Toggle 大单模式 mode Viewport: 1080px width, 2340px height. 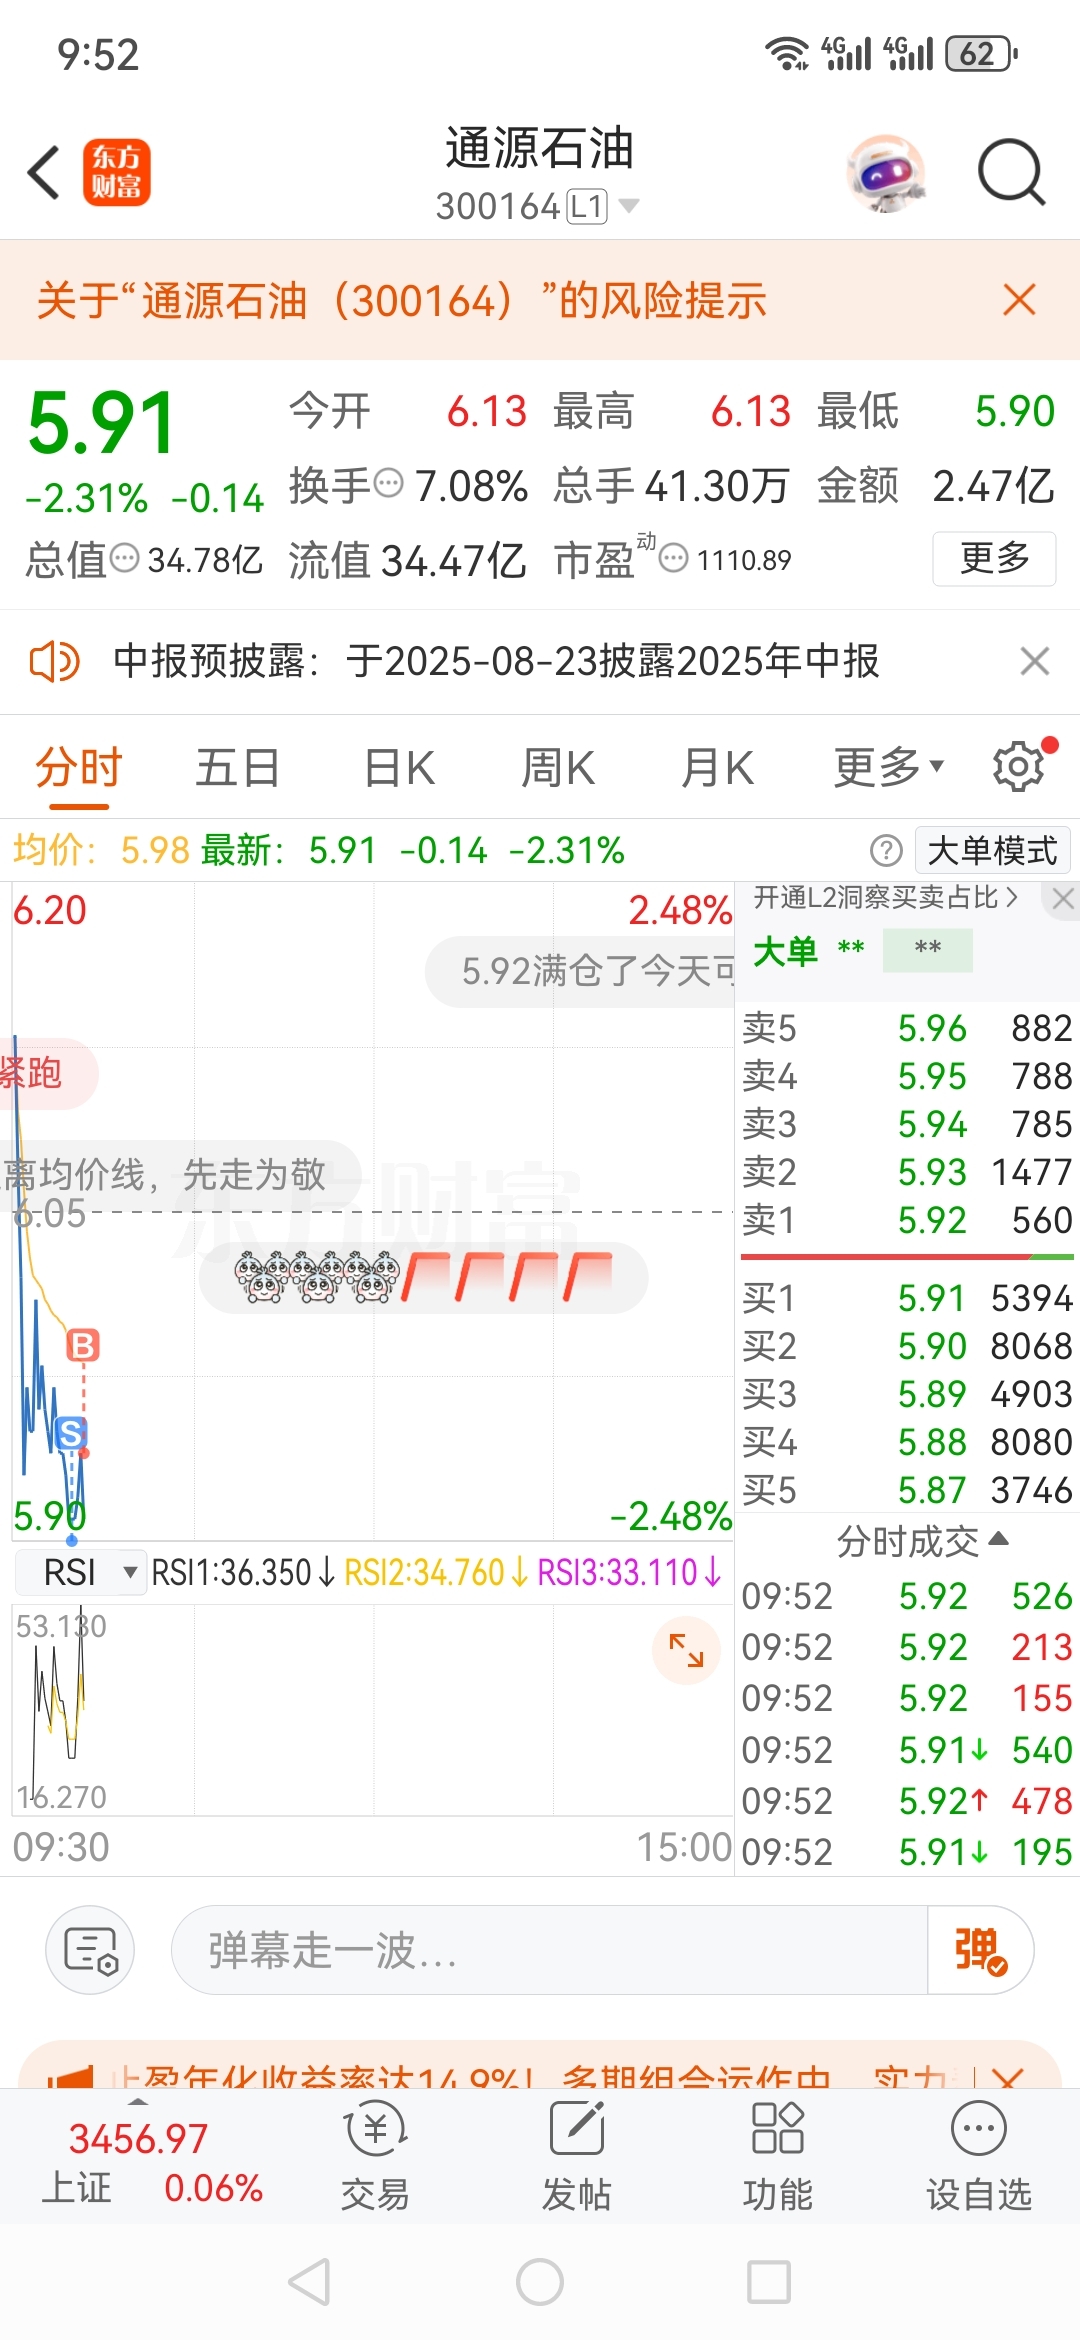tap(993, 851)
